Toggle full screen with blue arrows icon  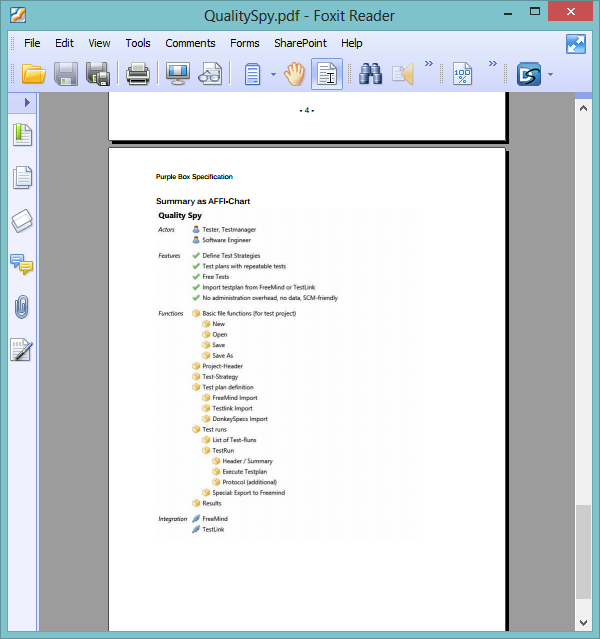click(x=576, y=44)
